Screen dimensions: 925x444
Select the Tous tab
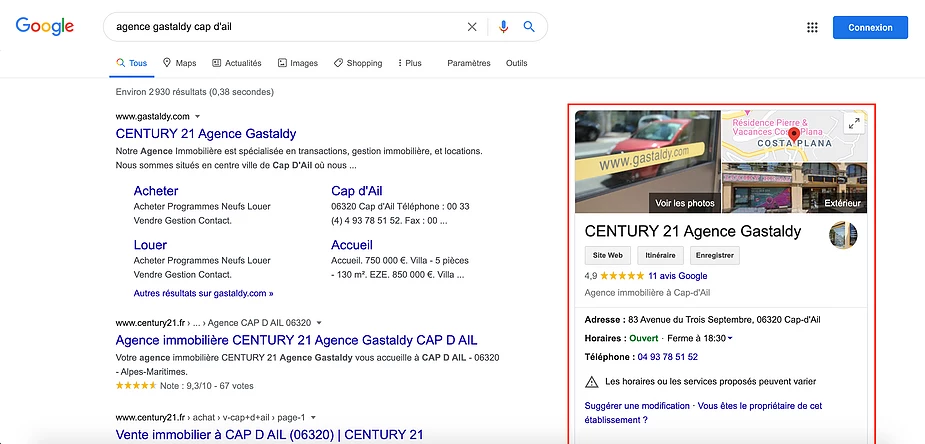pyautogui.click(x=132, y=63)
